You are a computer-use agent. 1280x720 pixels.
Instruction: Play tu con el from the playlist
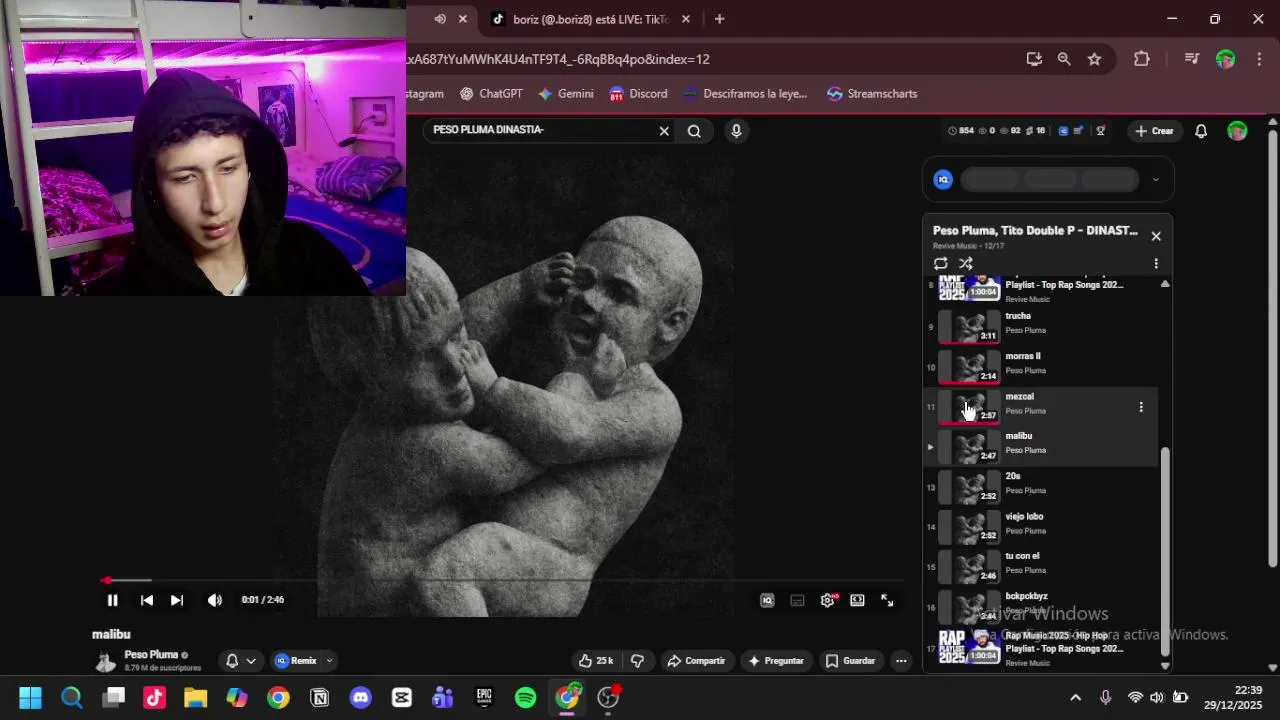(1040, 565)
